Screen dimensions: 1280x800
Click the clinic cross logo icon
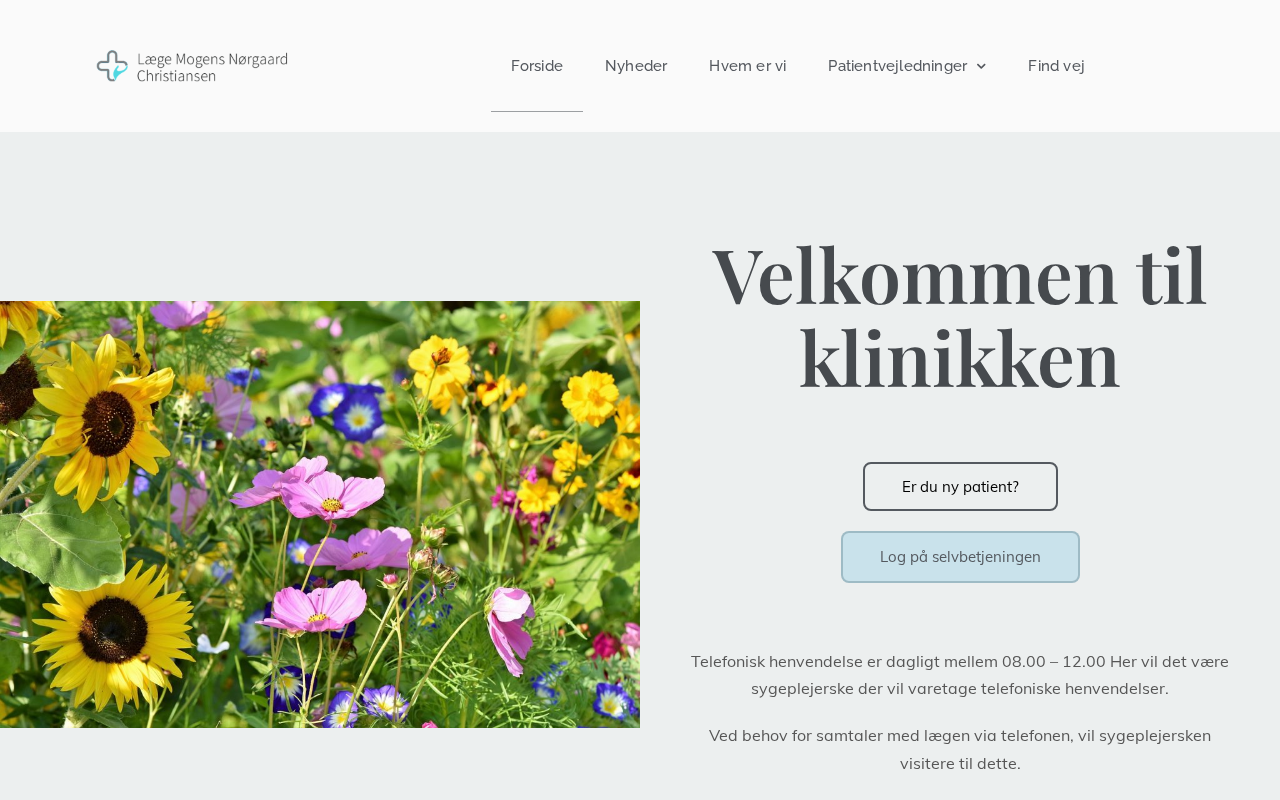112,66
